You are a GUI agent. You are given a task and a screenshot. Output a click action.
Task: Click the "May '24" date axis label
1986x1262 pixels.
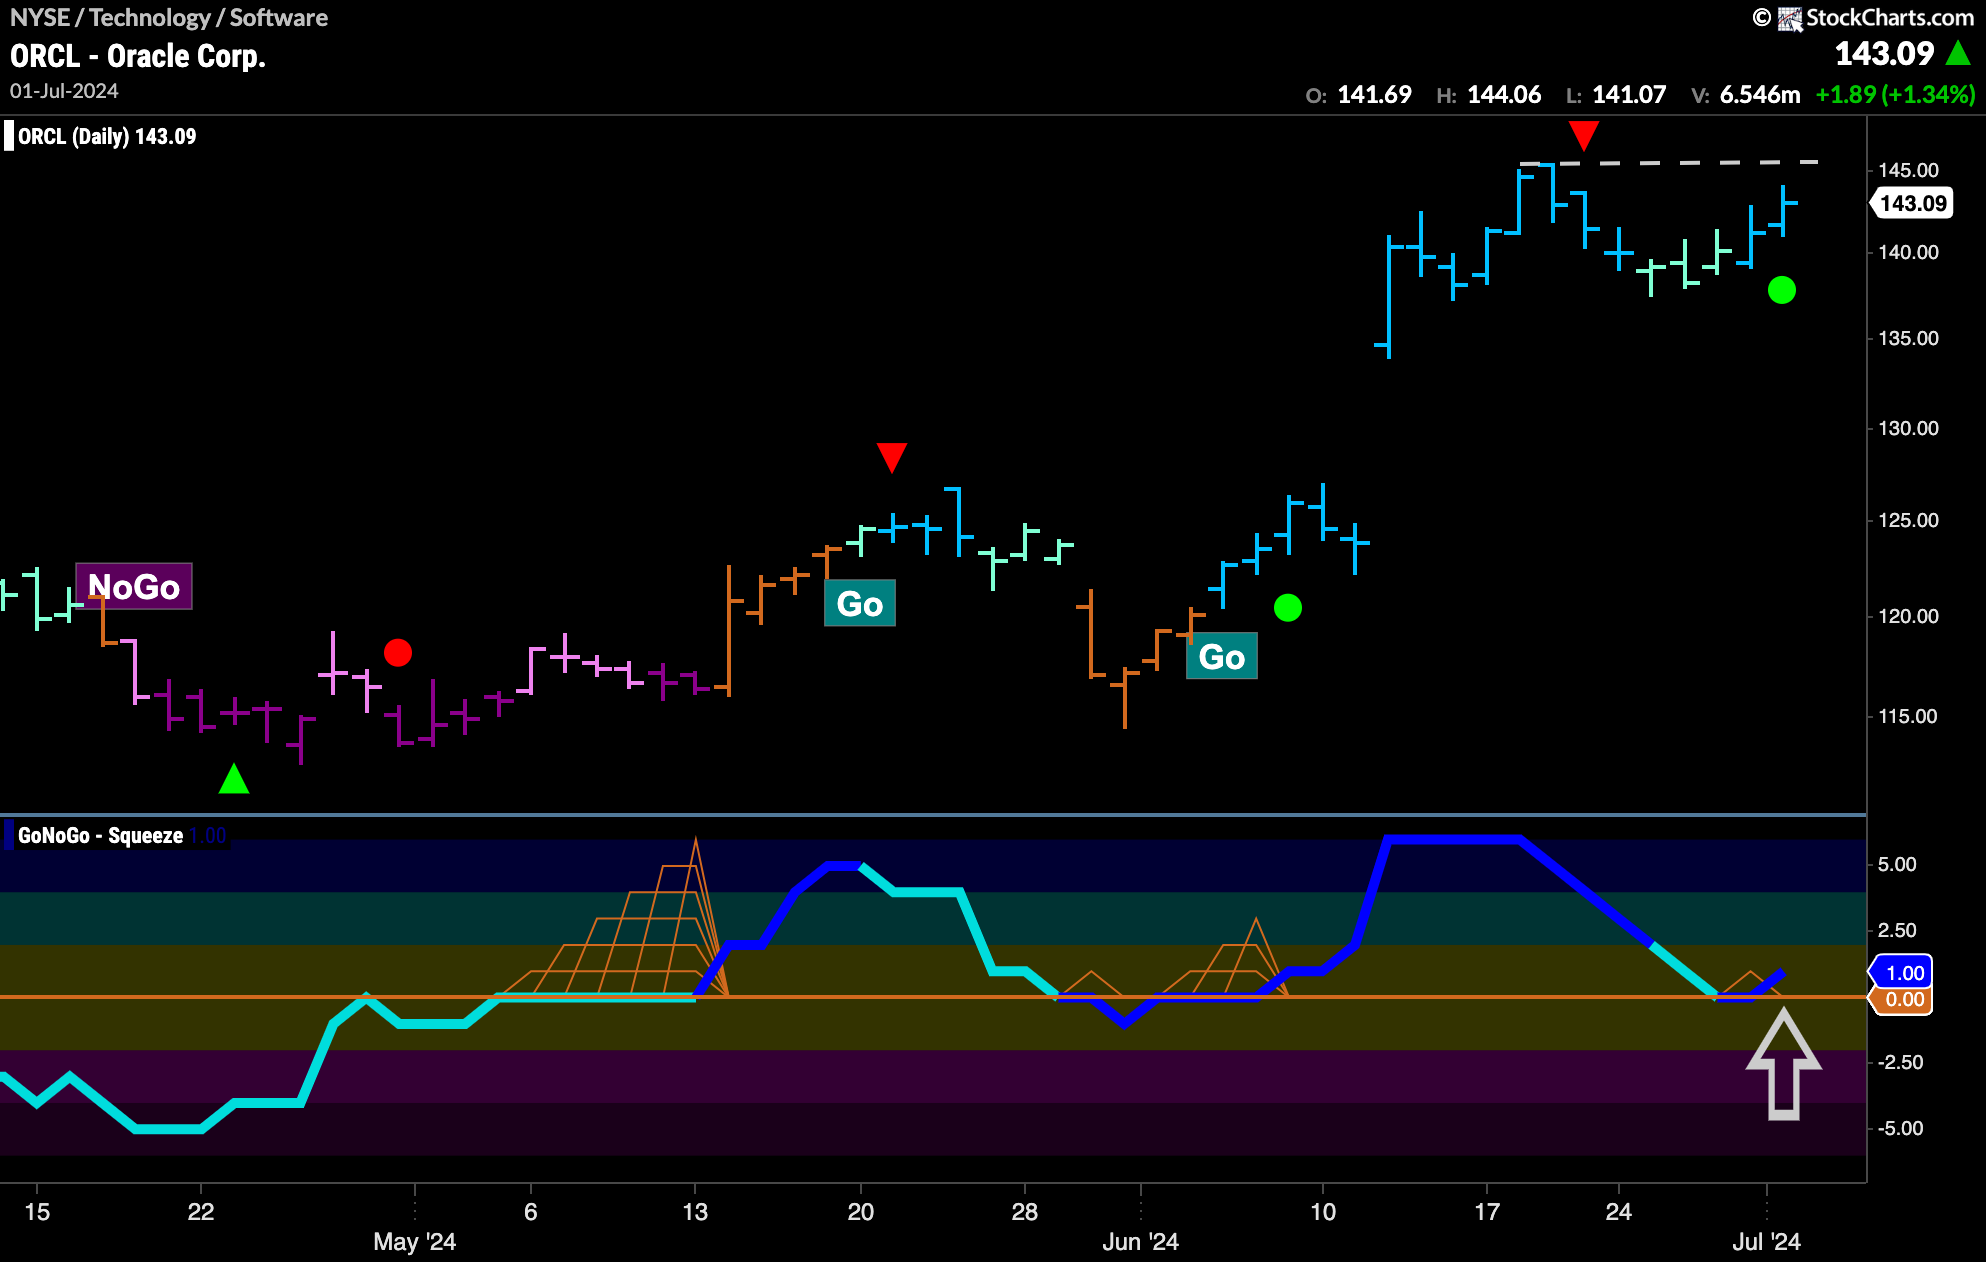414,1242
